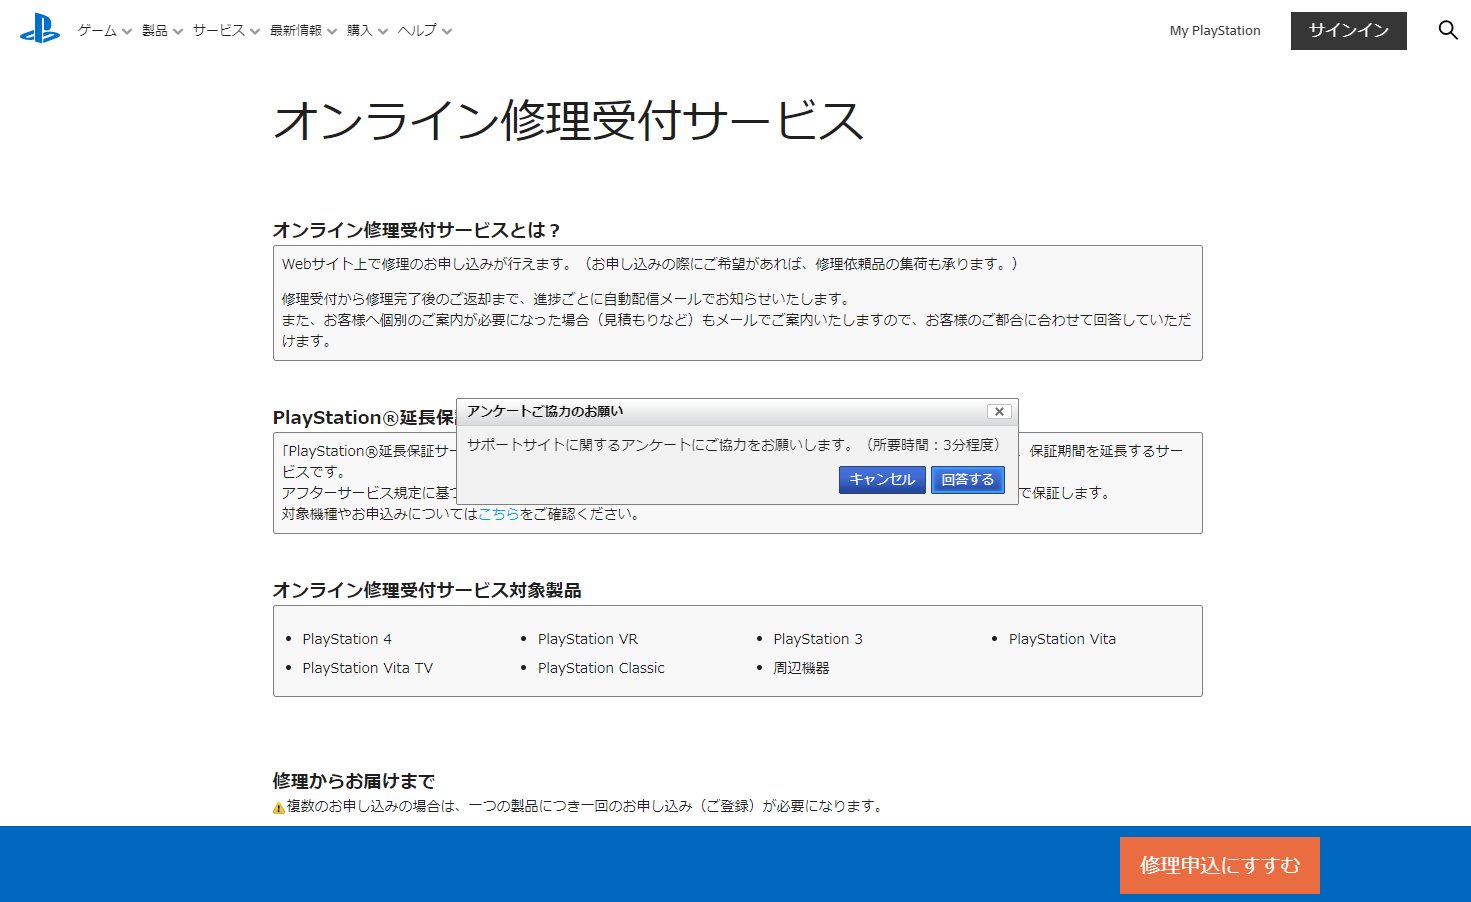Open the 購入 dropdown in the navbar
Image resolution: width=1471 pixels, height=902 pixels.
359,31
